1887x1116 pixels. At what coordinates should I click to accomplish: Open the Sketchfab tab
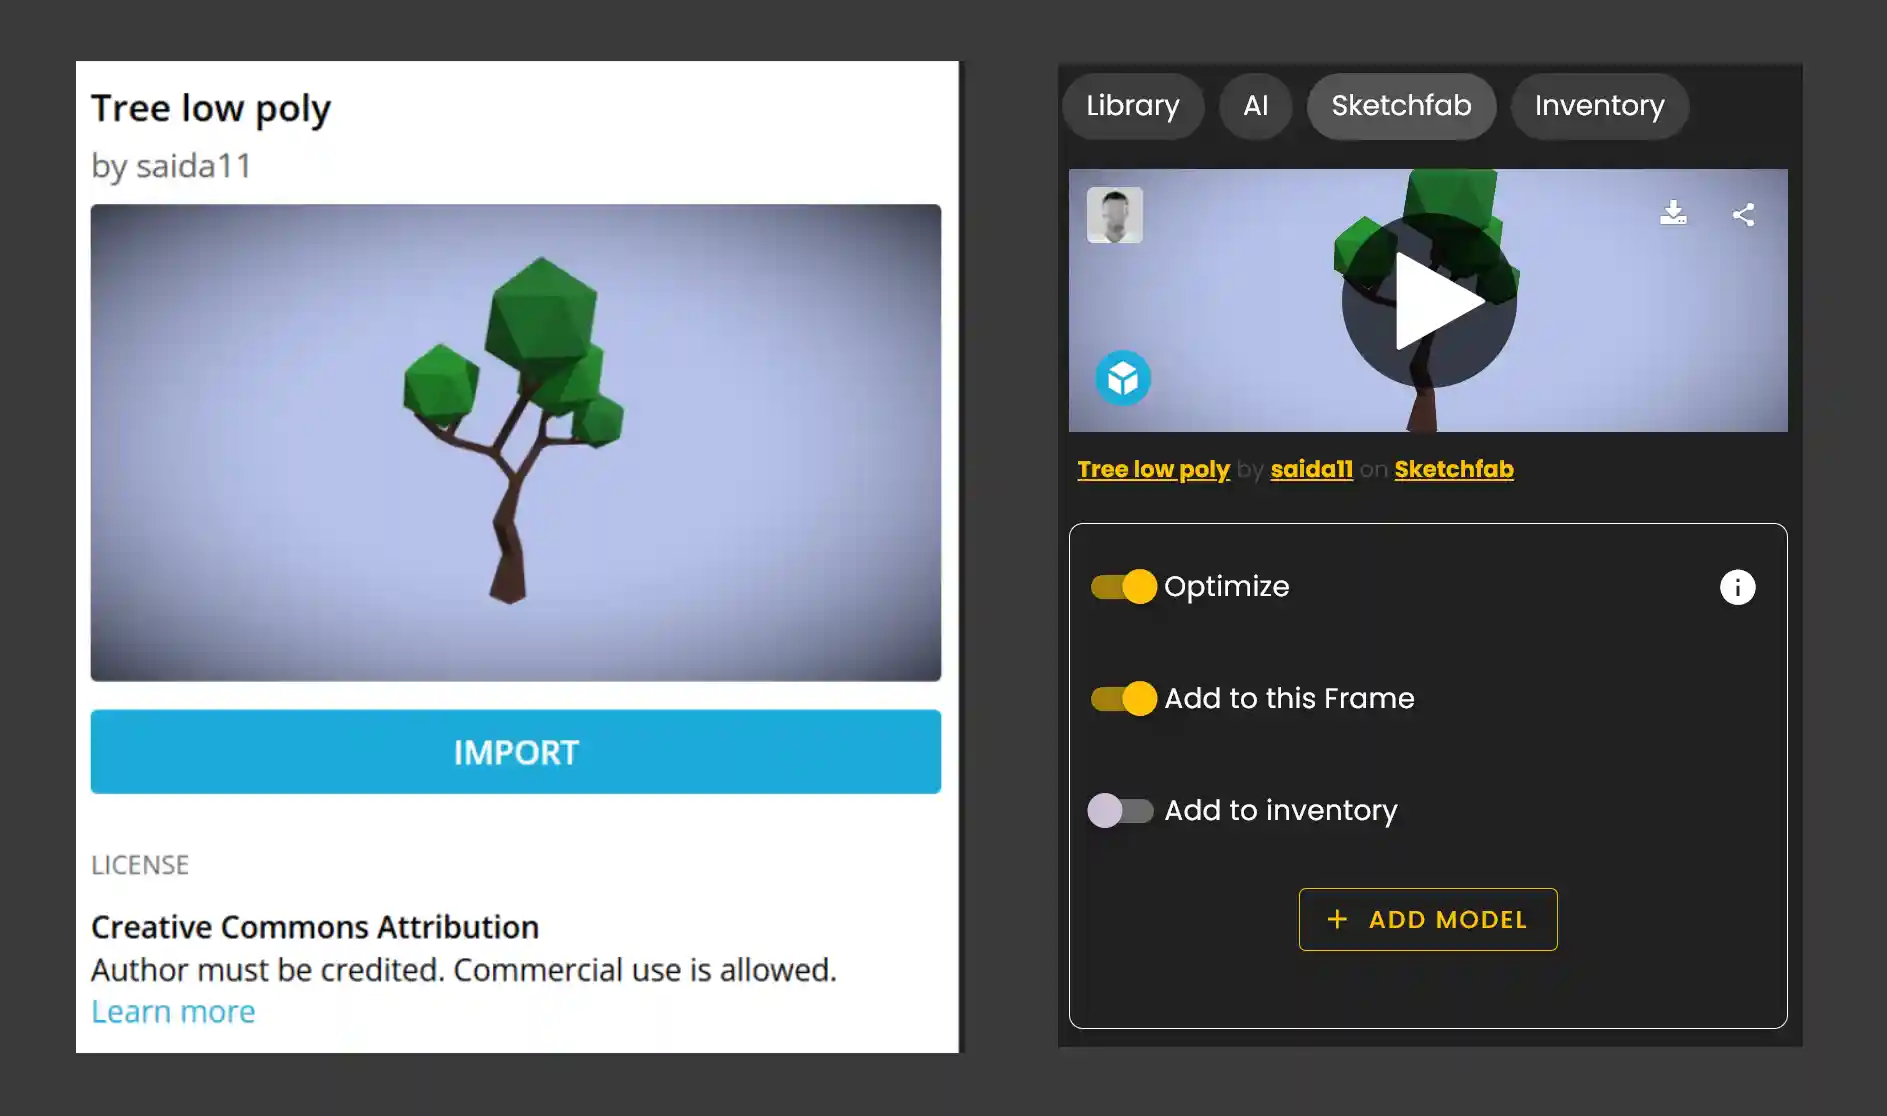click(1401, 106)
